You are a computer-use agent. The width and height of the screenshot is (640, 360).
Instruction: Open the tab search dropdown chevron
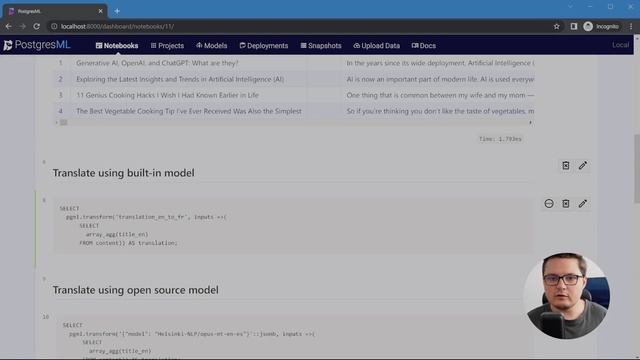click(x=570, y=7)
